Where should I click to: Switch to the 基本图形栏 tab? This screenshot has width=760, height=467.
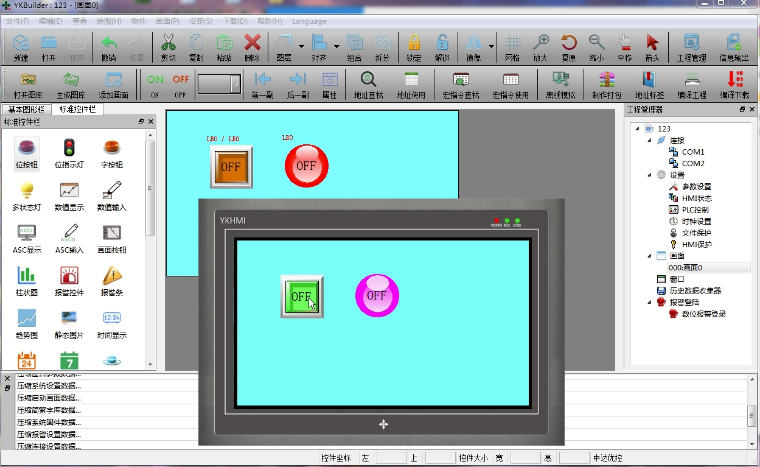[26, 109]
